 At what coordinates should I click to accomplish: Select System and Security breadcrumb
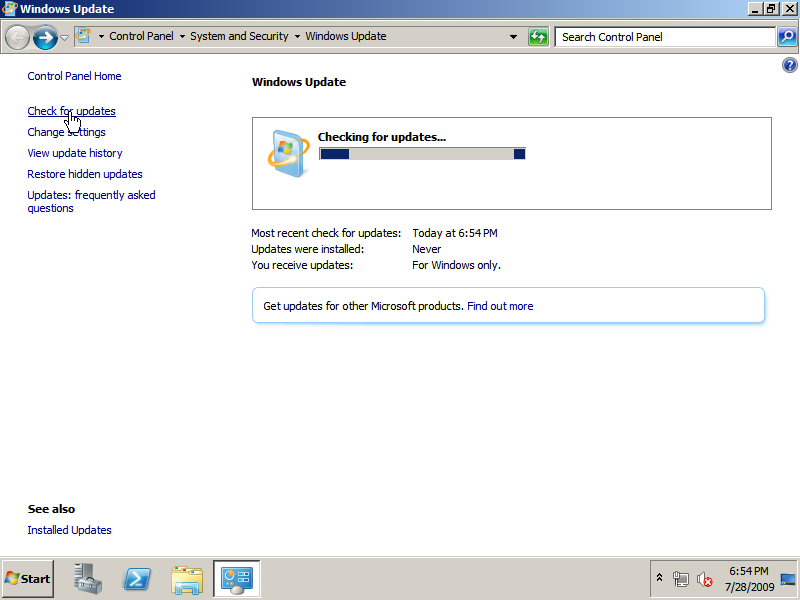click(x=239, y=36)
